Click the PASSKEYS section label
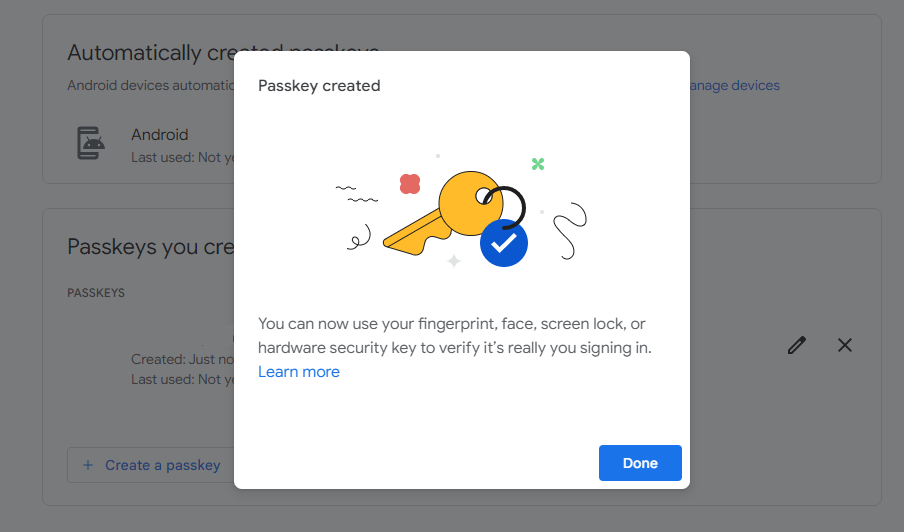Screen dimensions: 904x532 [x=96, y=294]
